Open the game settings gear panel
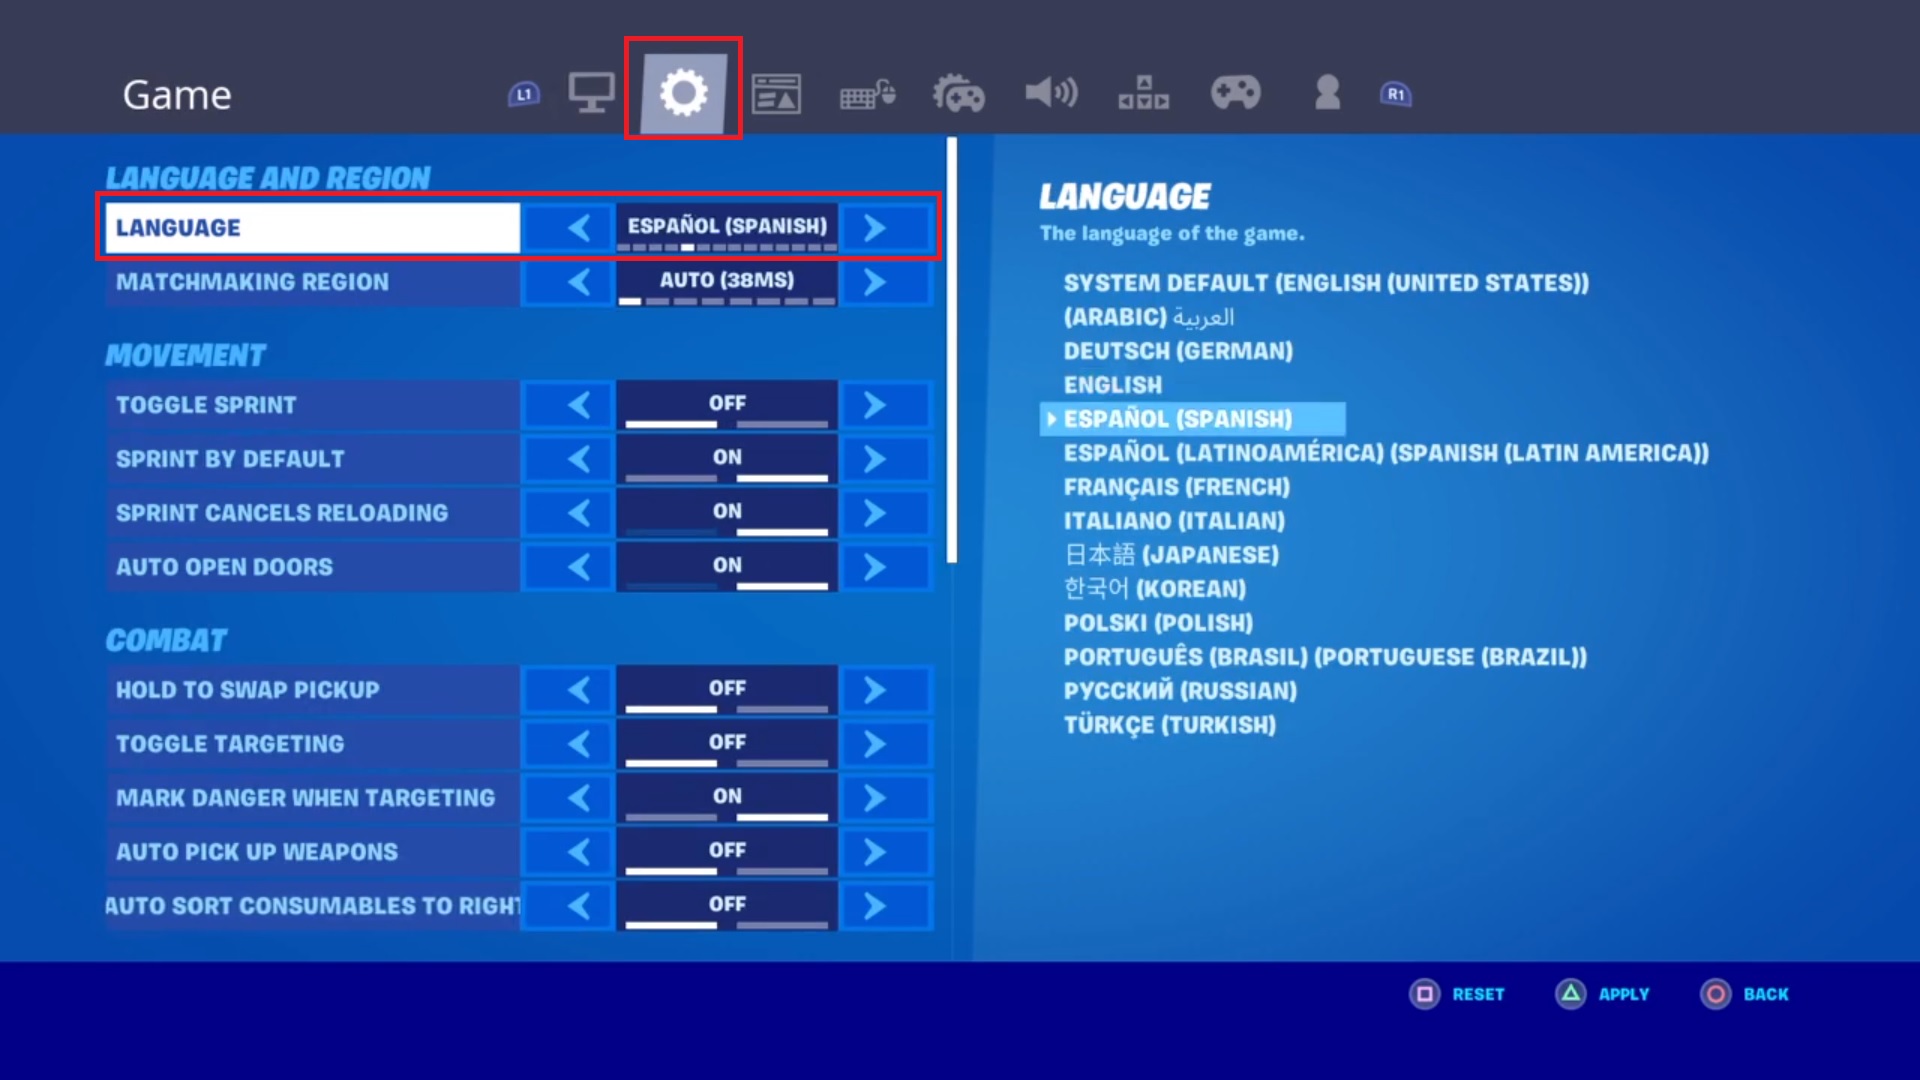Screen dimensions: 1920x1080 click(x=682, y=94)
